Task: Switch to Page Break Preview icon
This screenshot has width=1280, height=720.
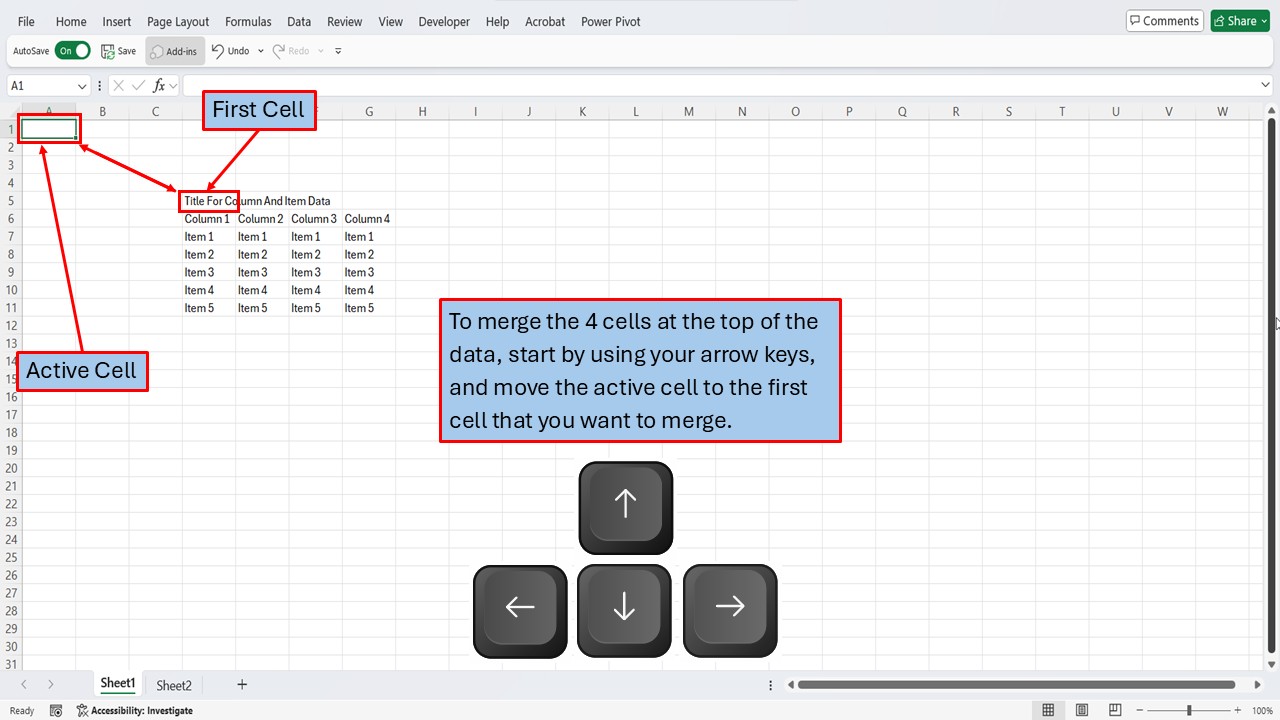Action: coord(1115,710)
